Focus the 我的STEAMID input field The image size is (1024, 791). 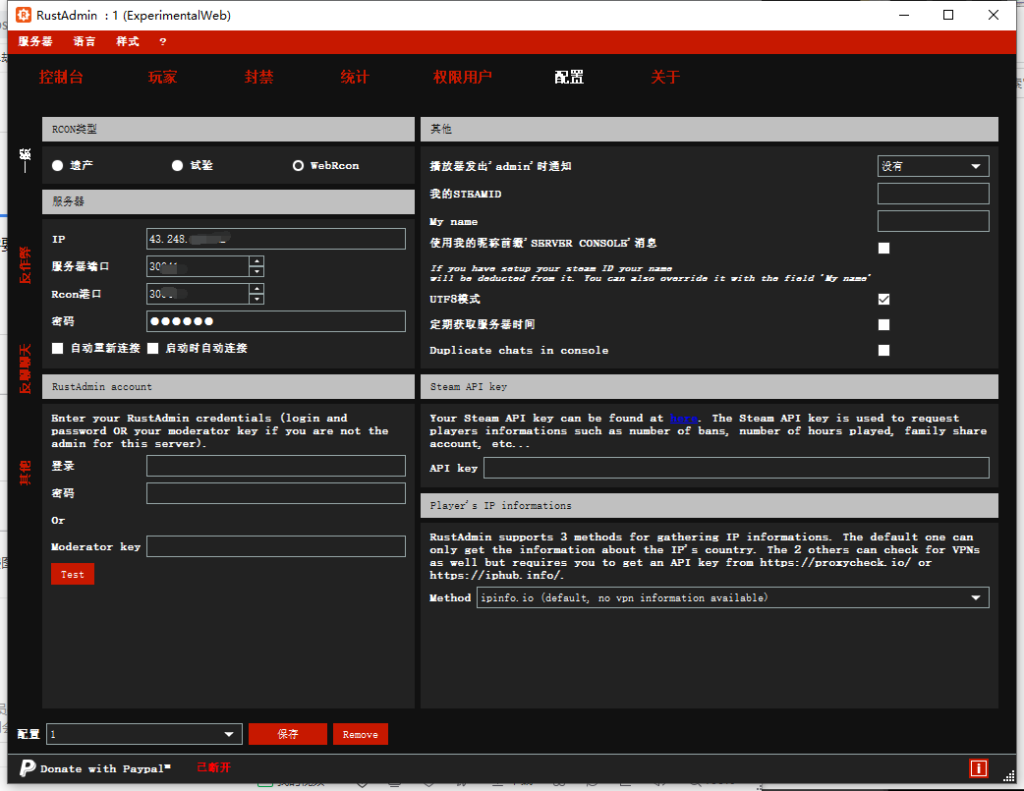click(933, 193)
